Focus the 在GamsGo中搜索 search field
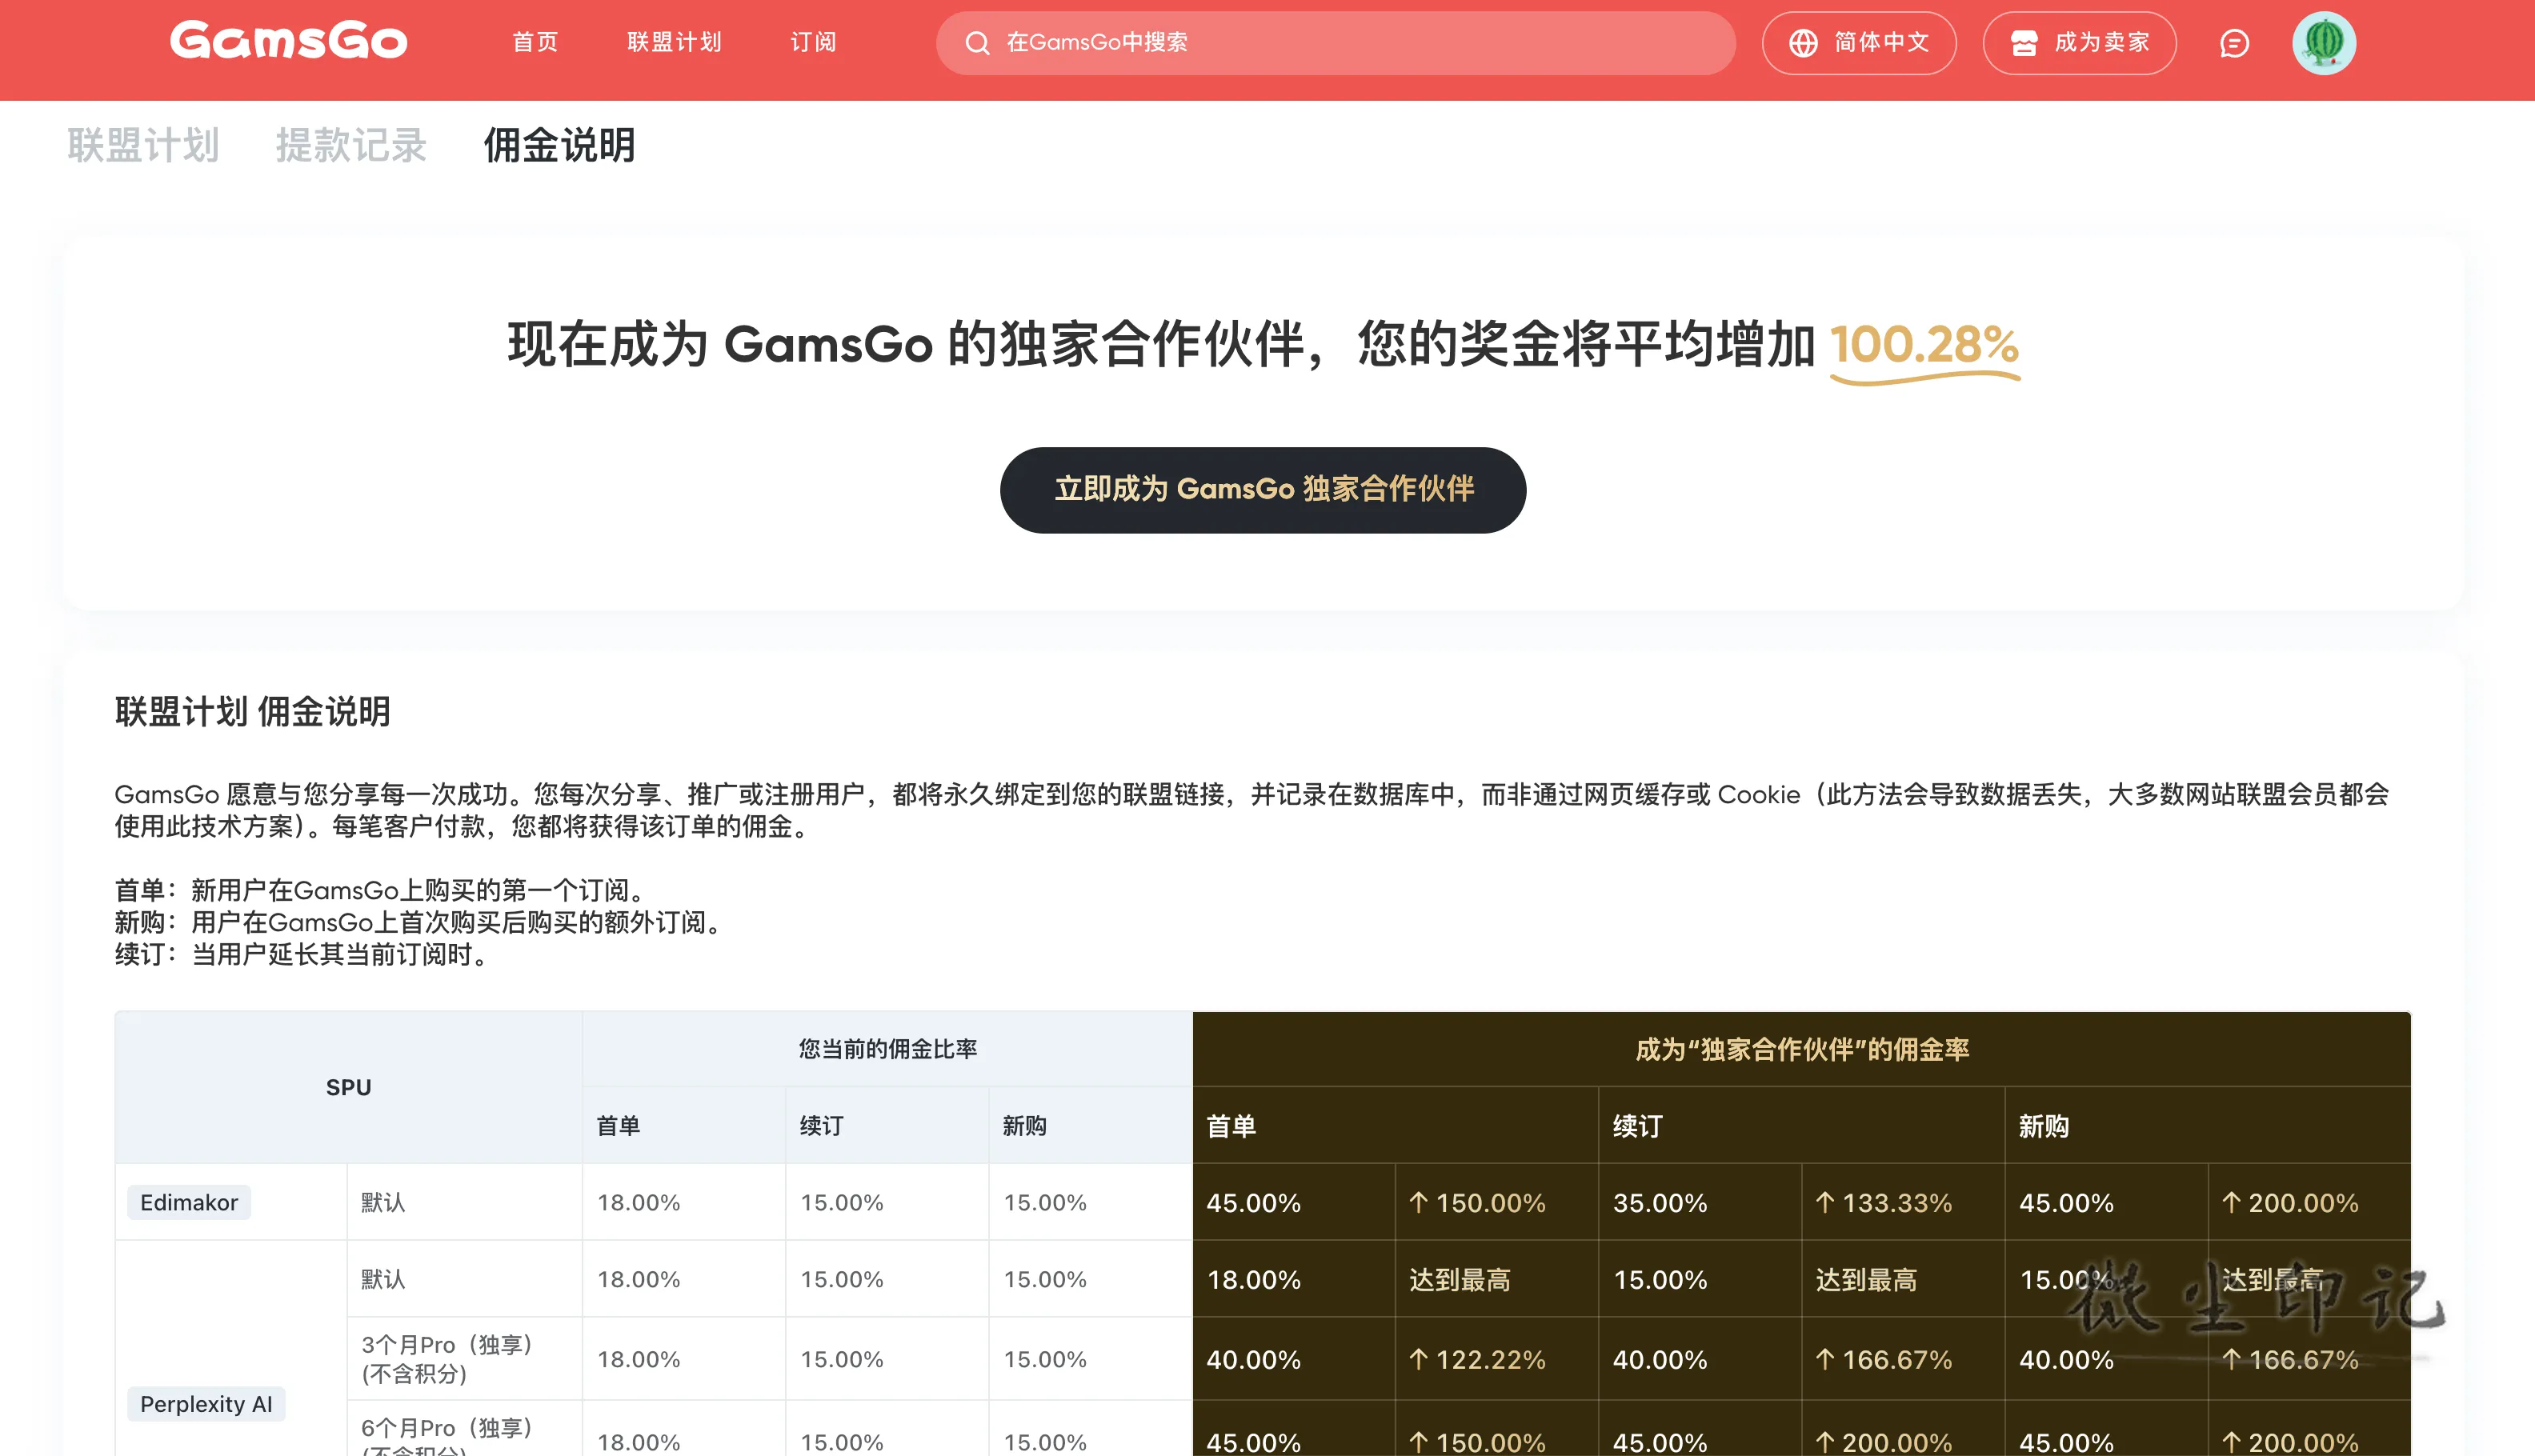Image resolution: width=2535 pixels, height=1456 pixels. click(1335, 43)
